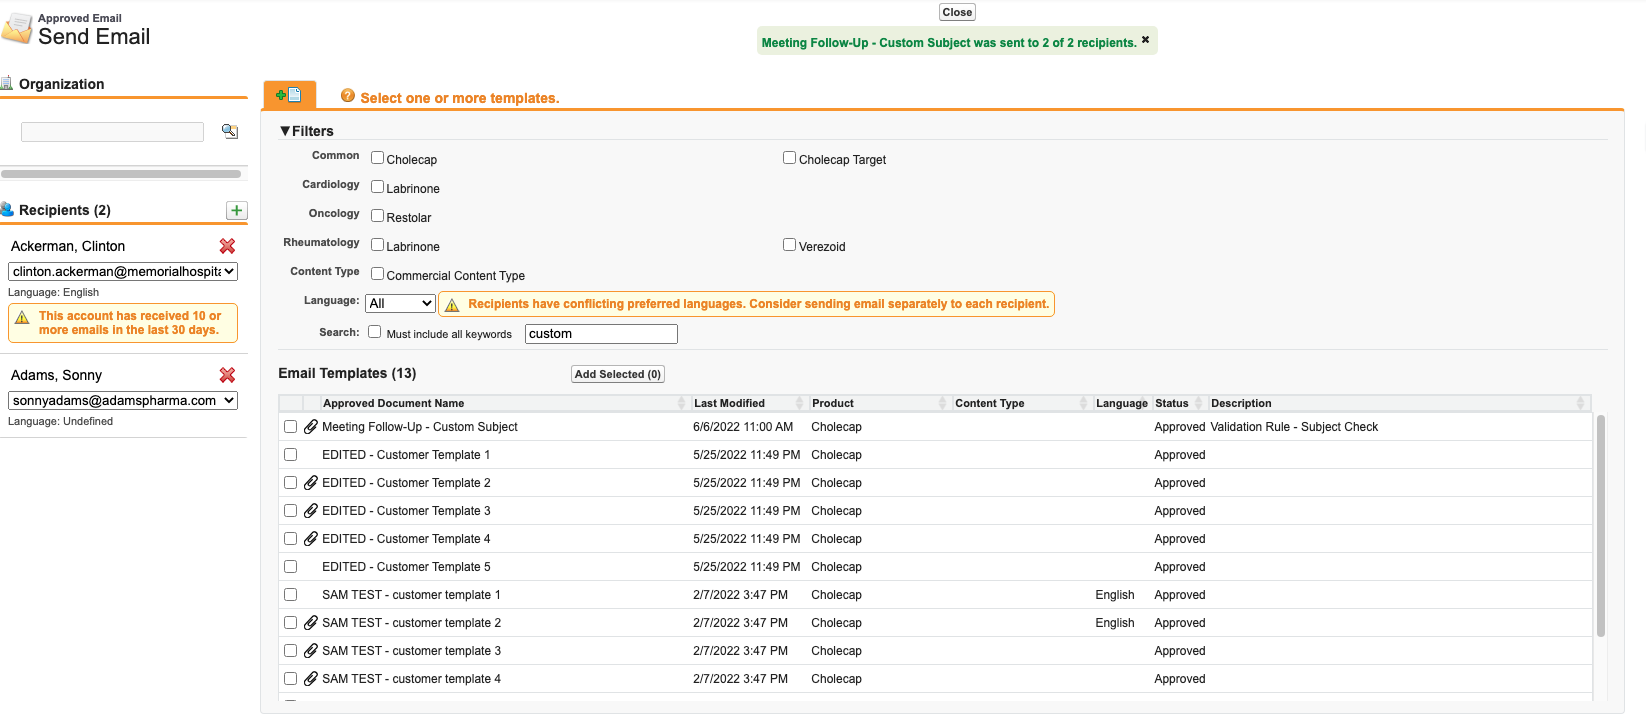Click the green plus add recipient icon

236,210
